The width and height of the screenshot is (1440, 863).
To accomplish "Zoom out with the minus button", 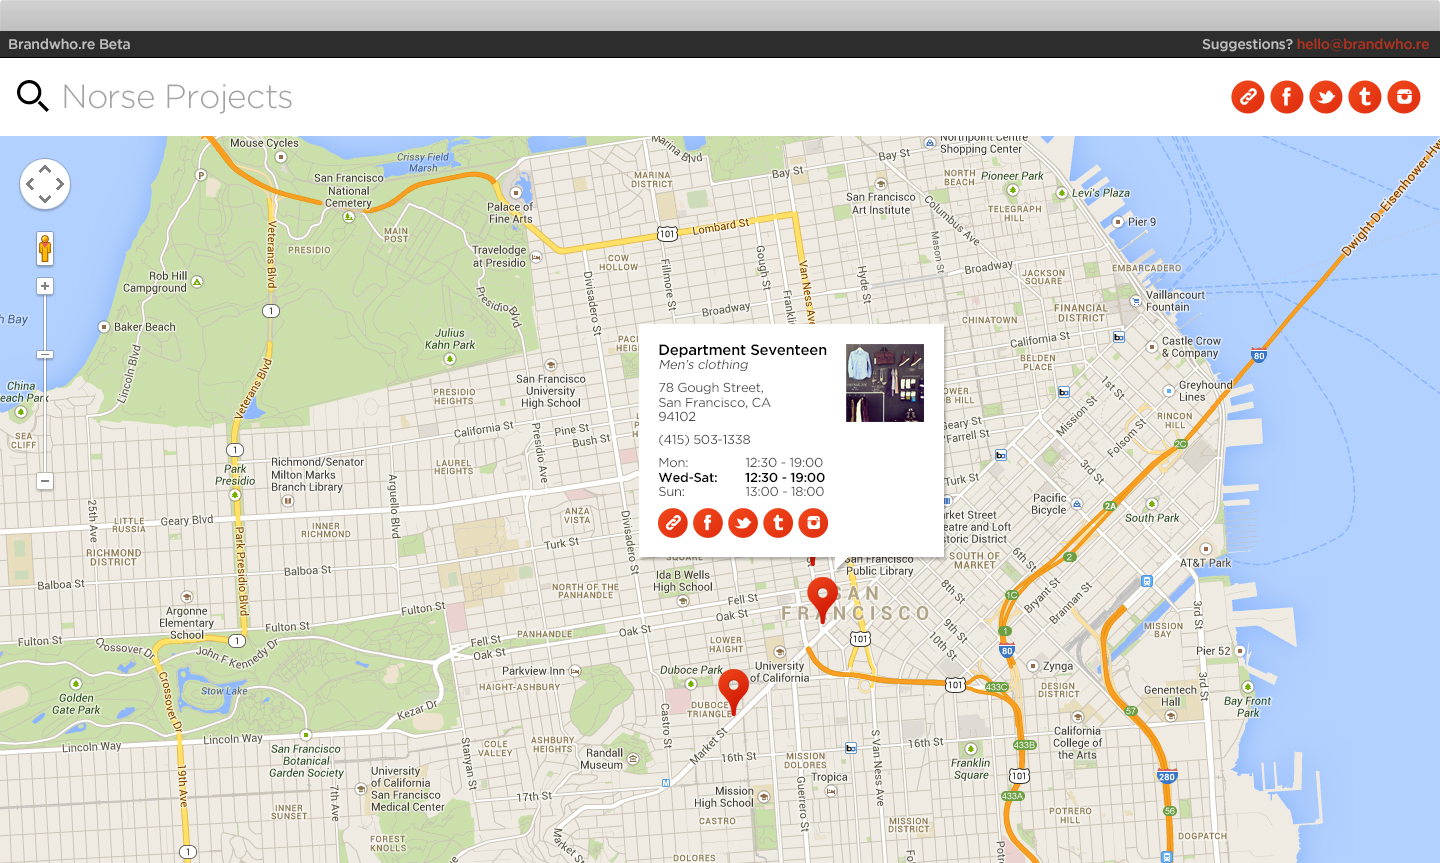I will (45, 481).
